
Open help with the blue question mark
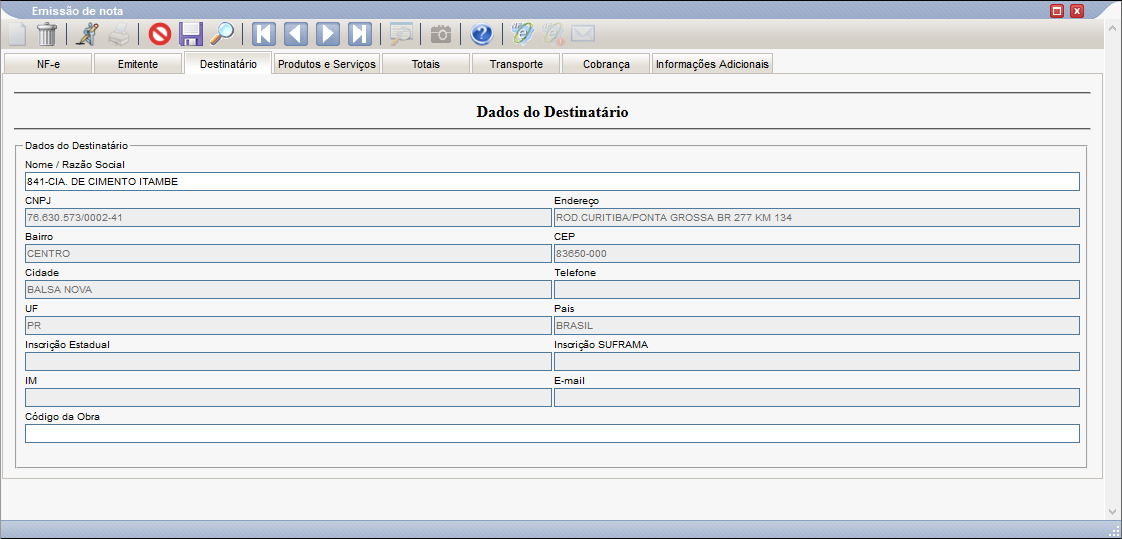pos(482,34)
